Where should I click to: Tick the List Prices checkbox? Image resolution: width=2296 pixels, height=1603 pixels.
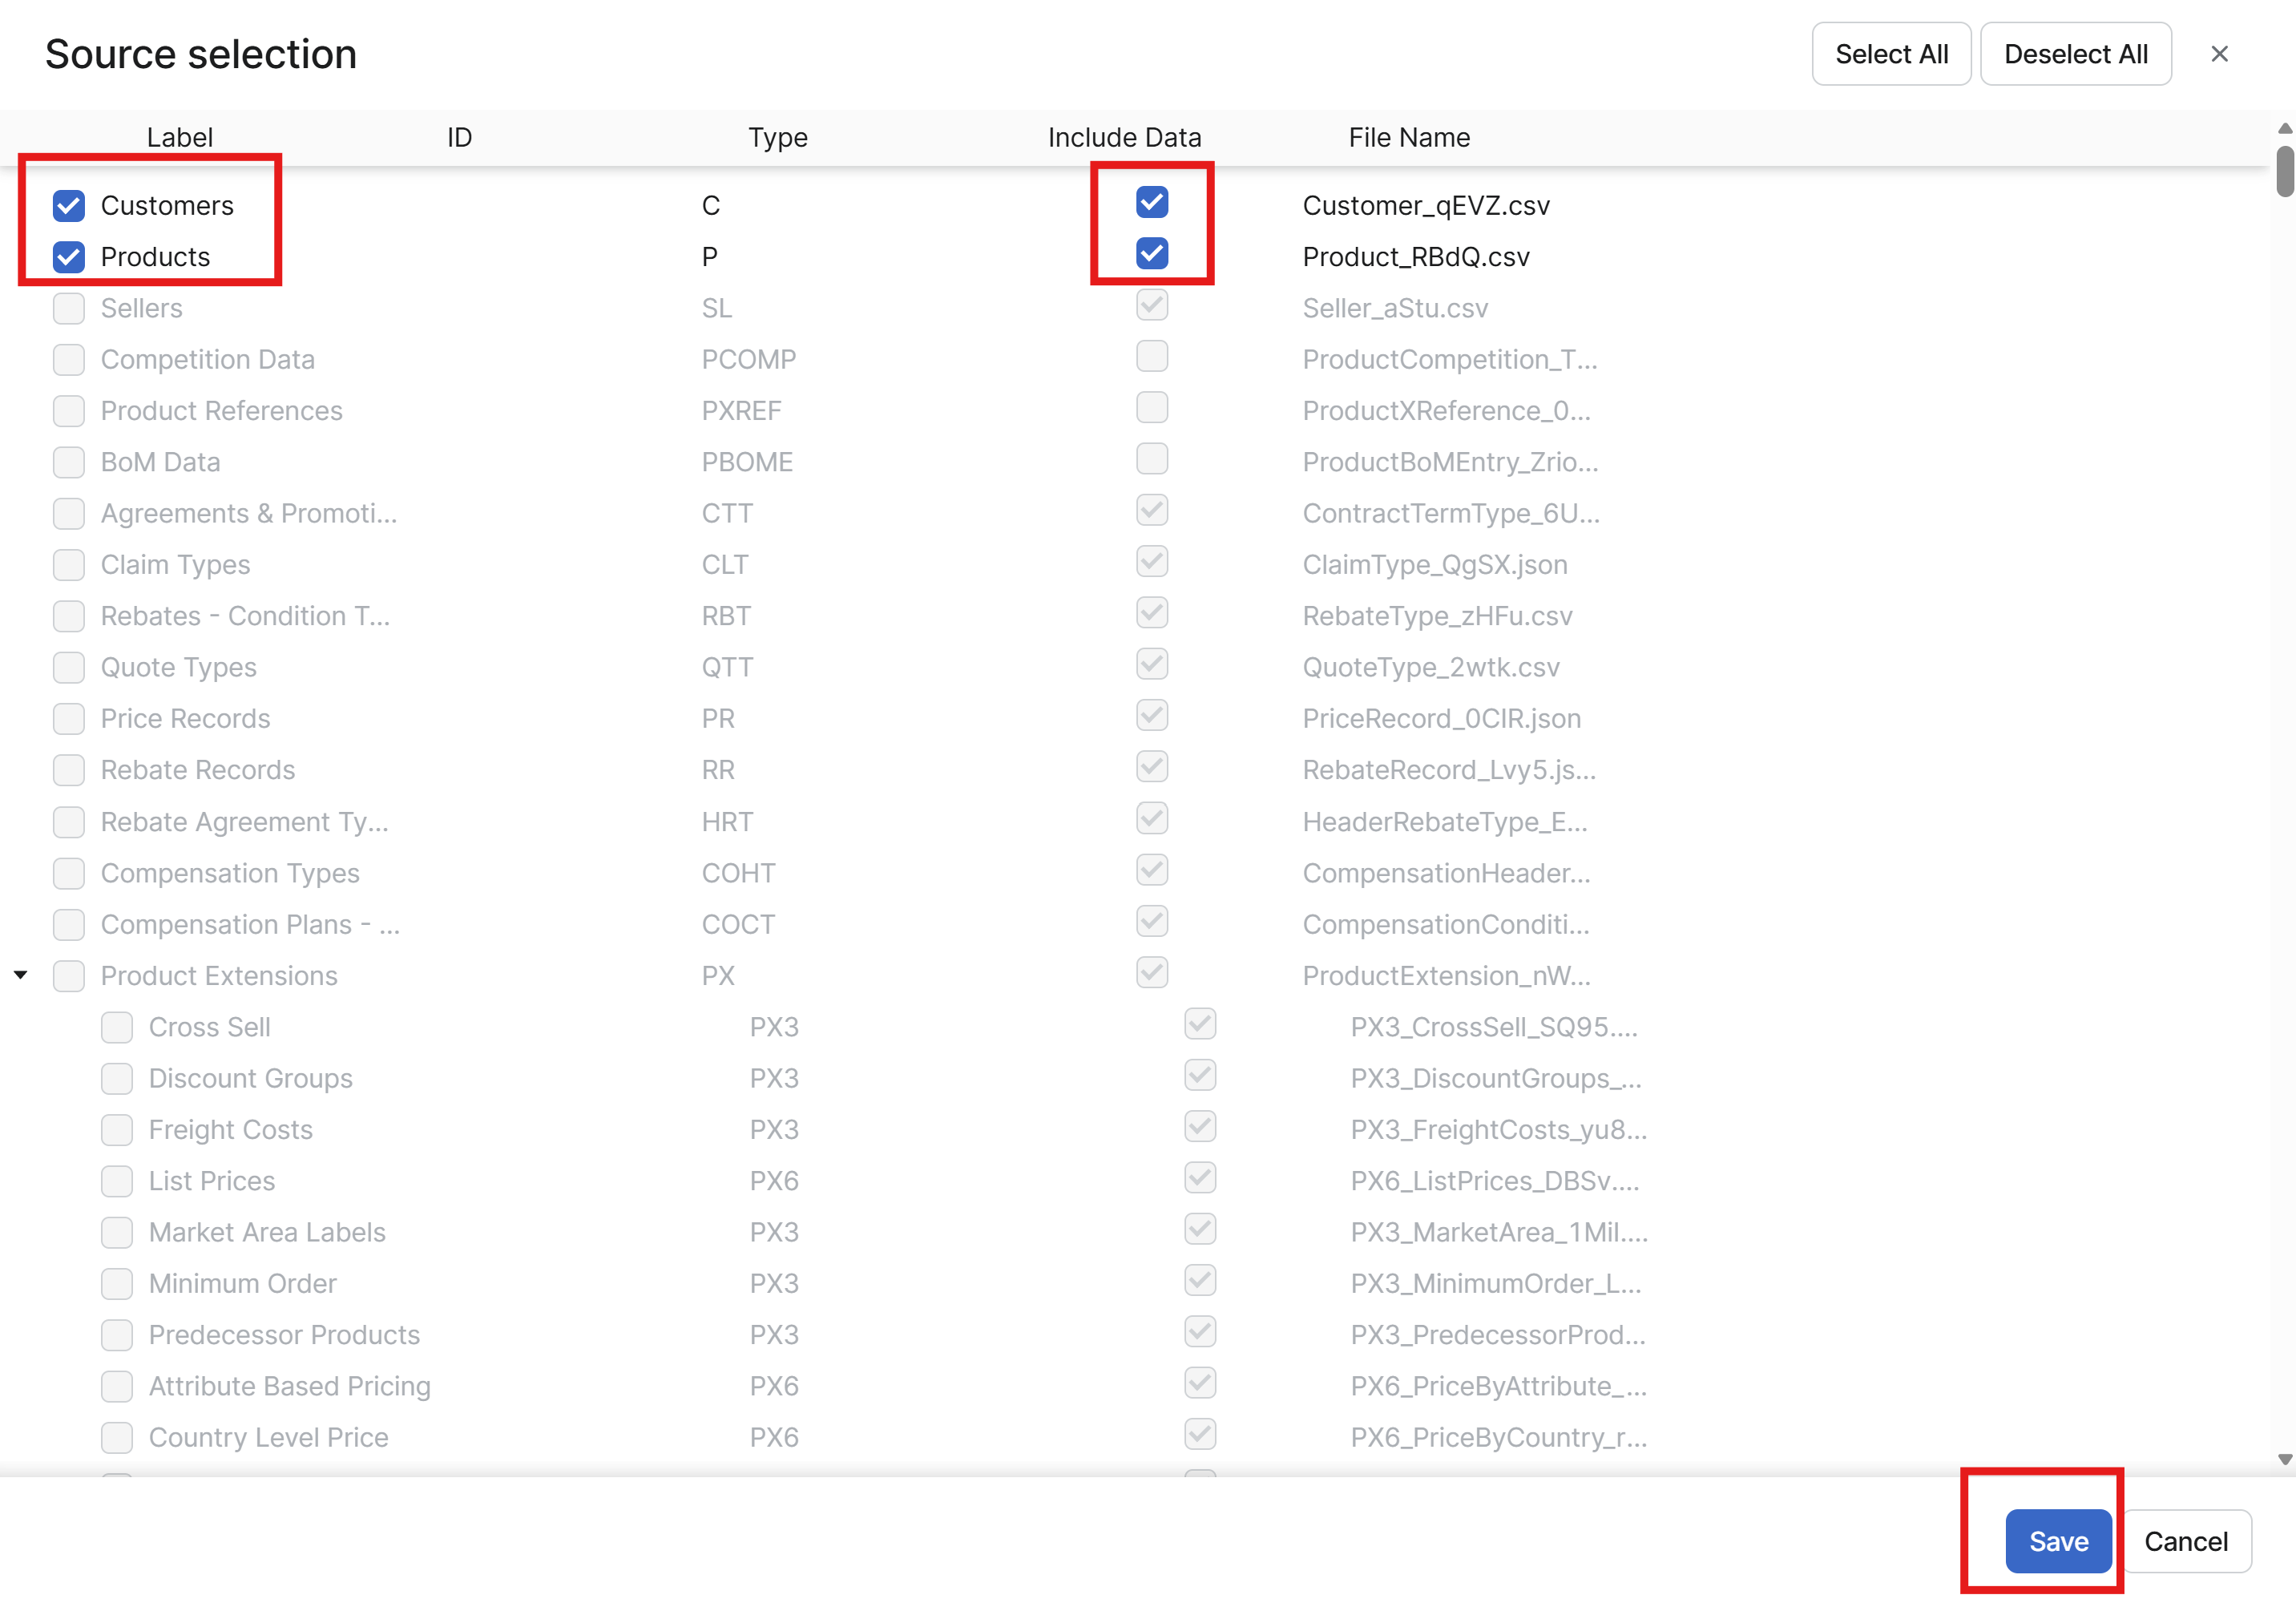(x=117, y=1181)
